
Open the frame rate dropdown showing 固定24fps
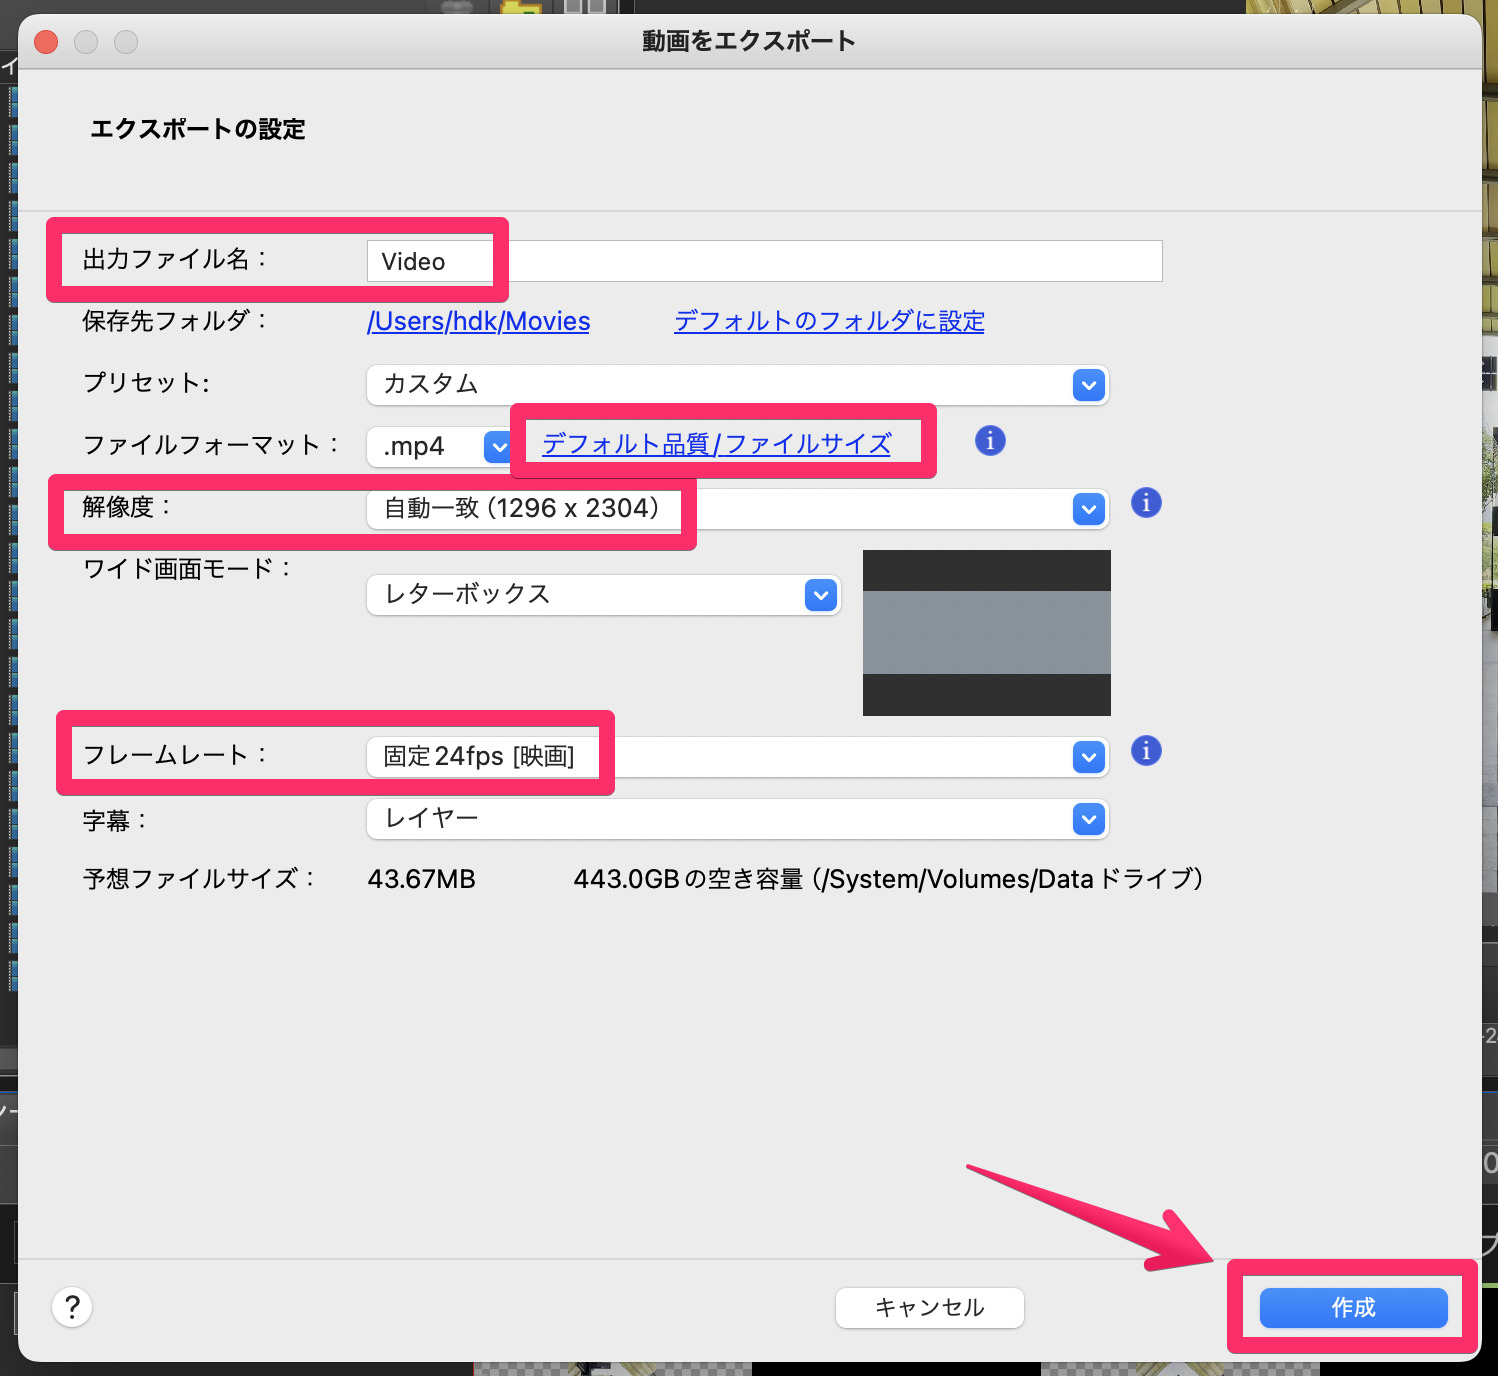700,757
